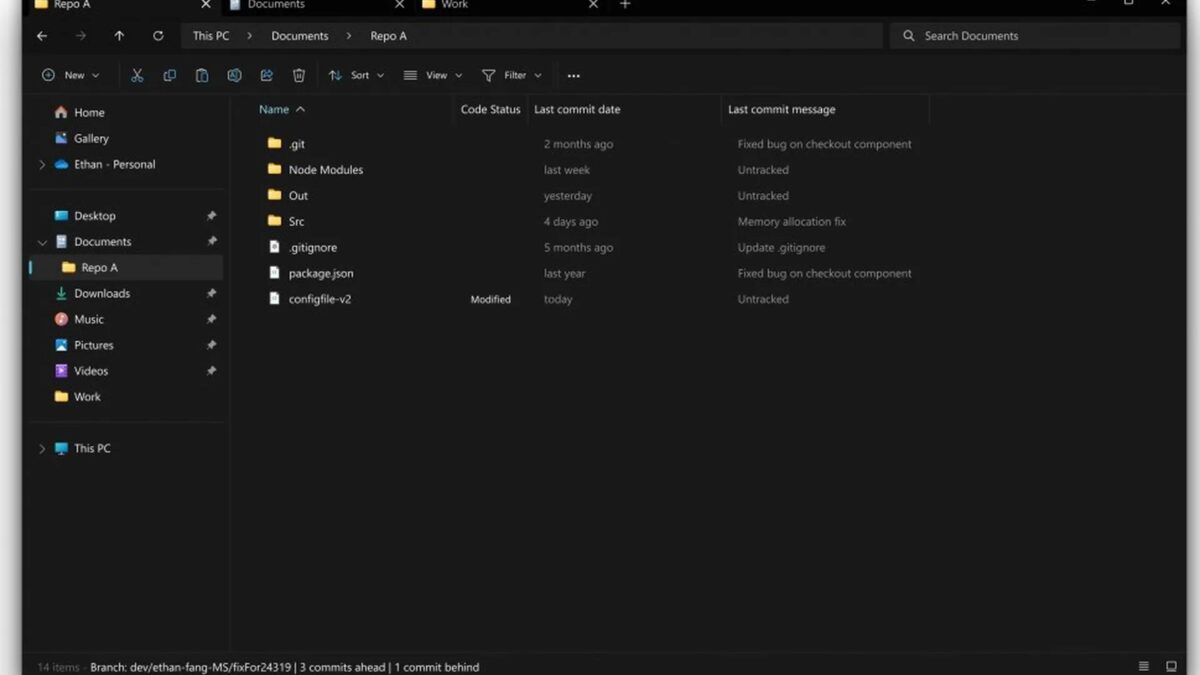Click the Share icon in toolbar
The height and width of the screenshot is (675, 1200).
click(x=266, y=76)
